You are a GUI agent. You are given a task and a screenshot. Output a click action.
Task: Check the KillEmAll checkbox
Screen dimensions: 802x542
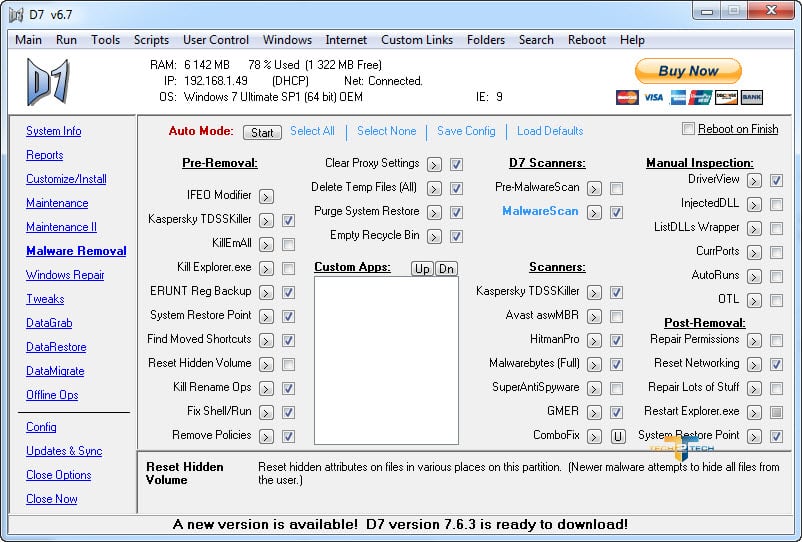click(288, 244)
